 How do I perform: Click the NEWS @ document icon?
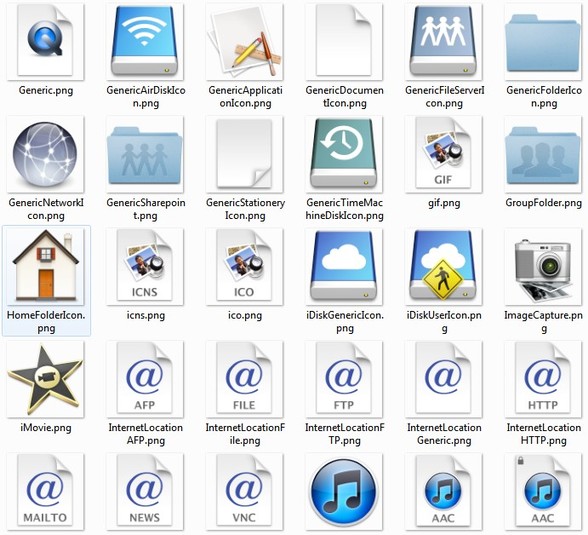pyautogui.click(x=145, y=492)
